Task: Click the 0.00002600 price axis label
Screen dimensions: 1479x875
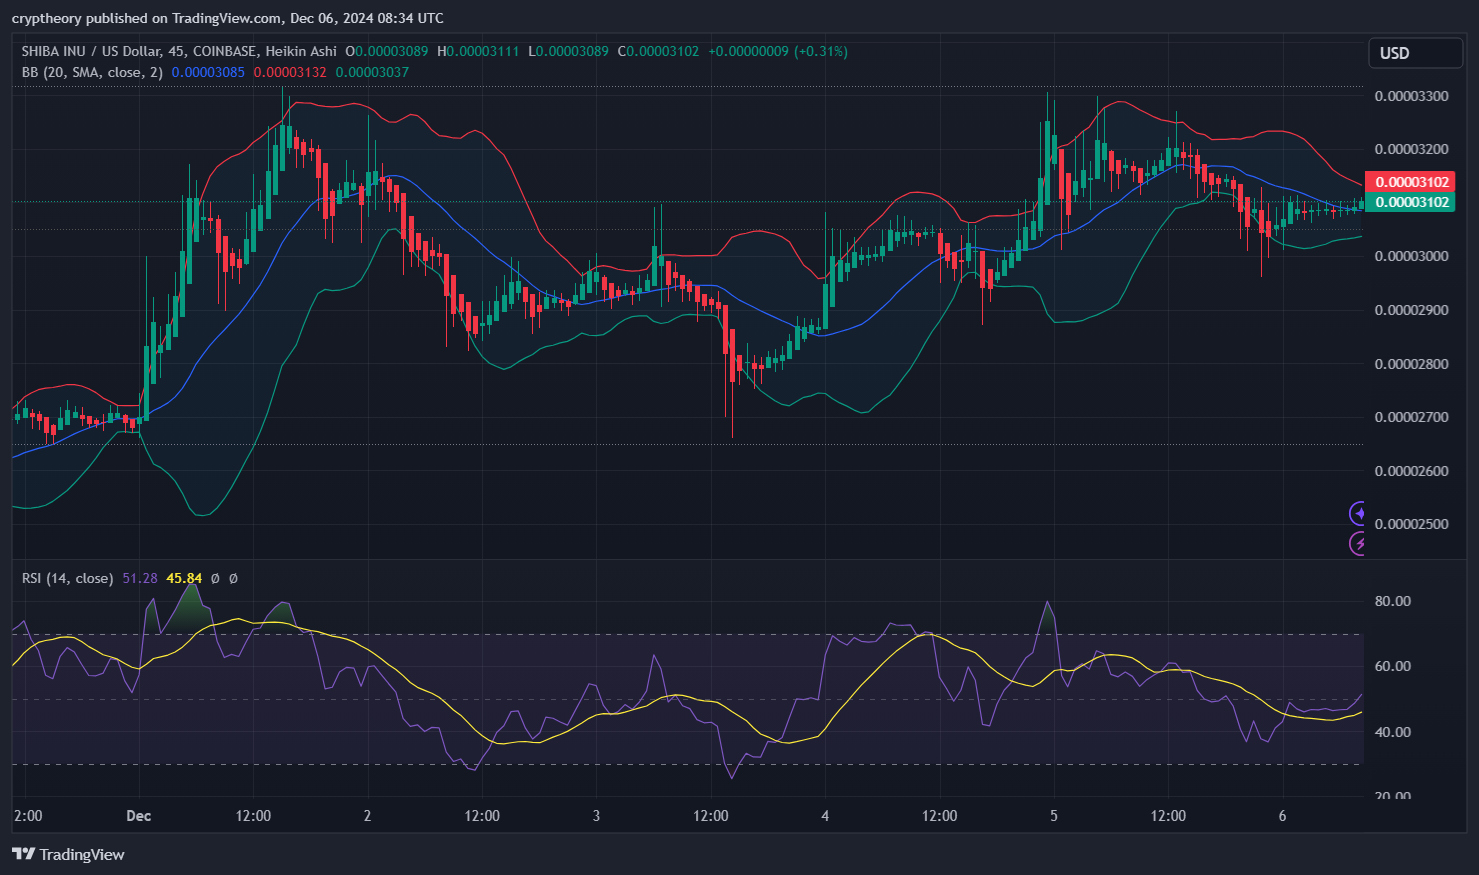Action: point(1411,471)
